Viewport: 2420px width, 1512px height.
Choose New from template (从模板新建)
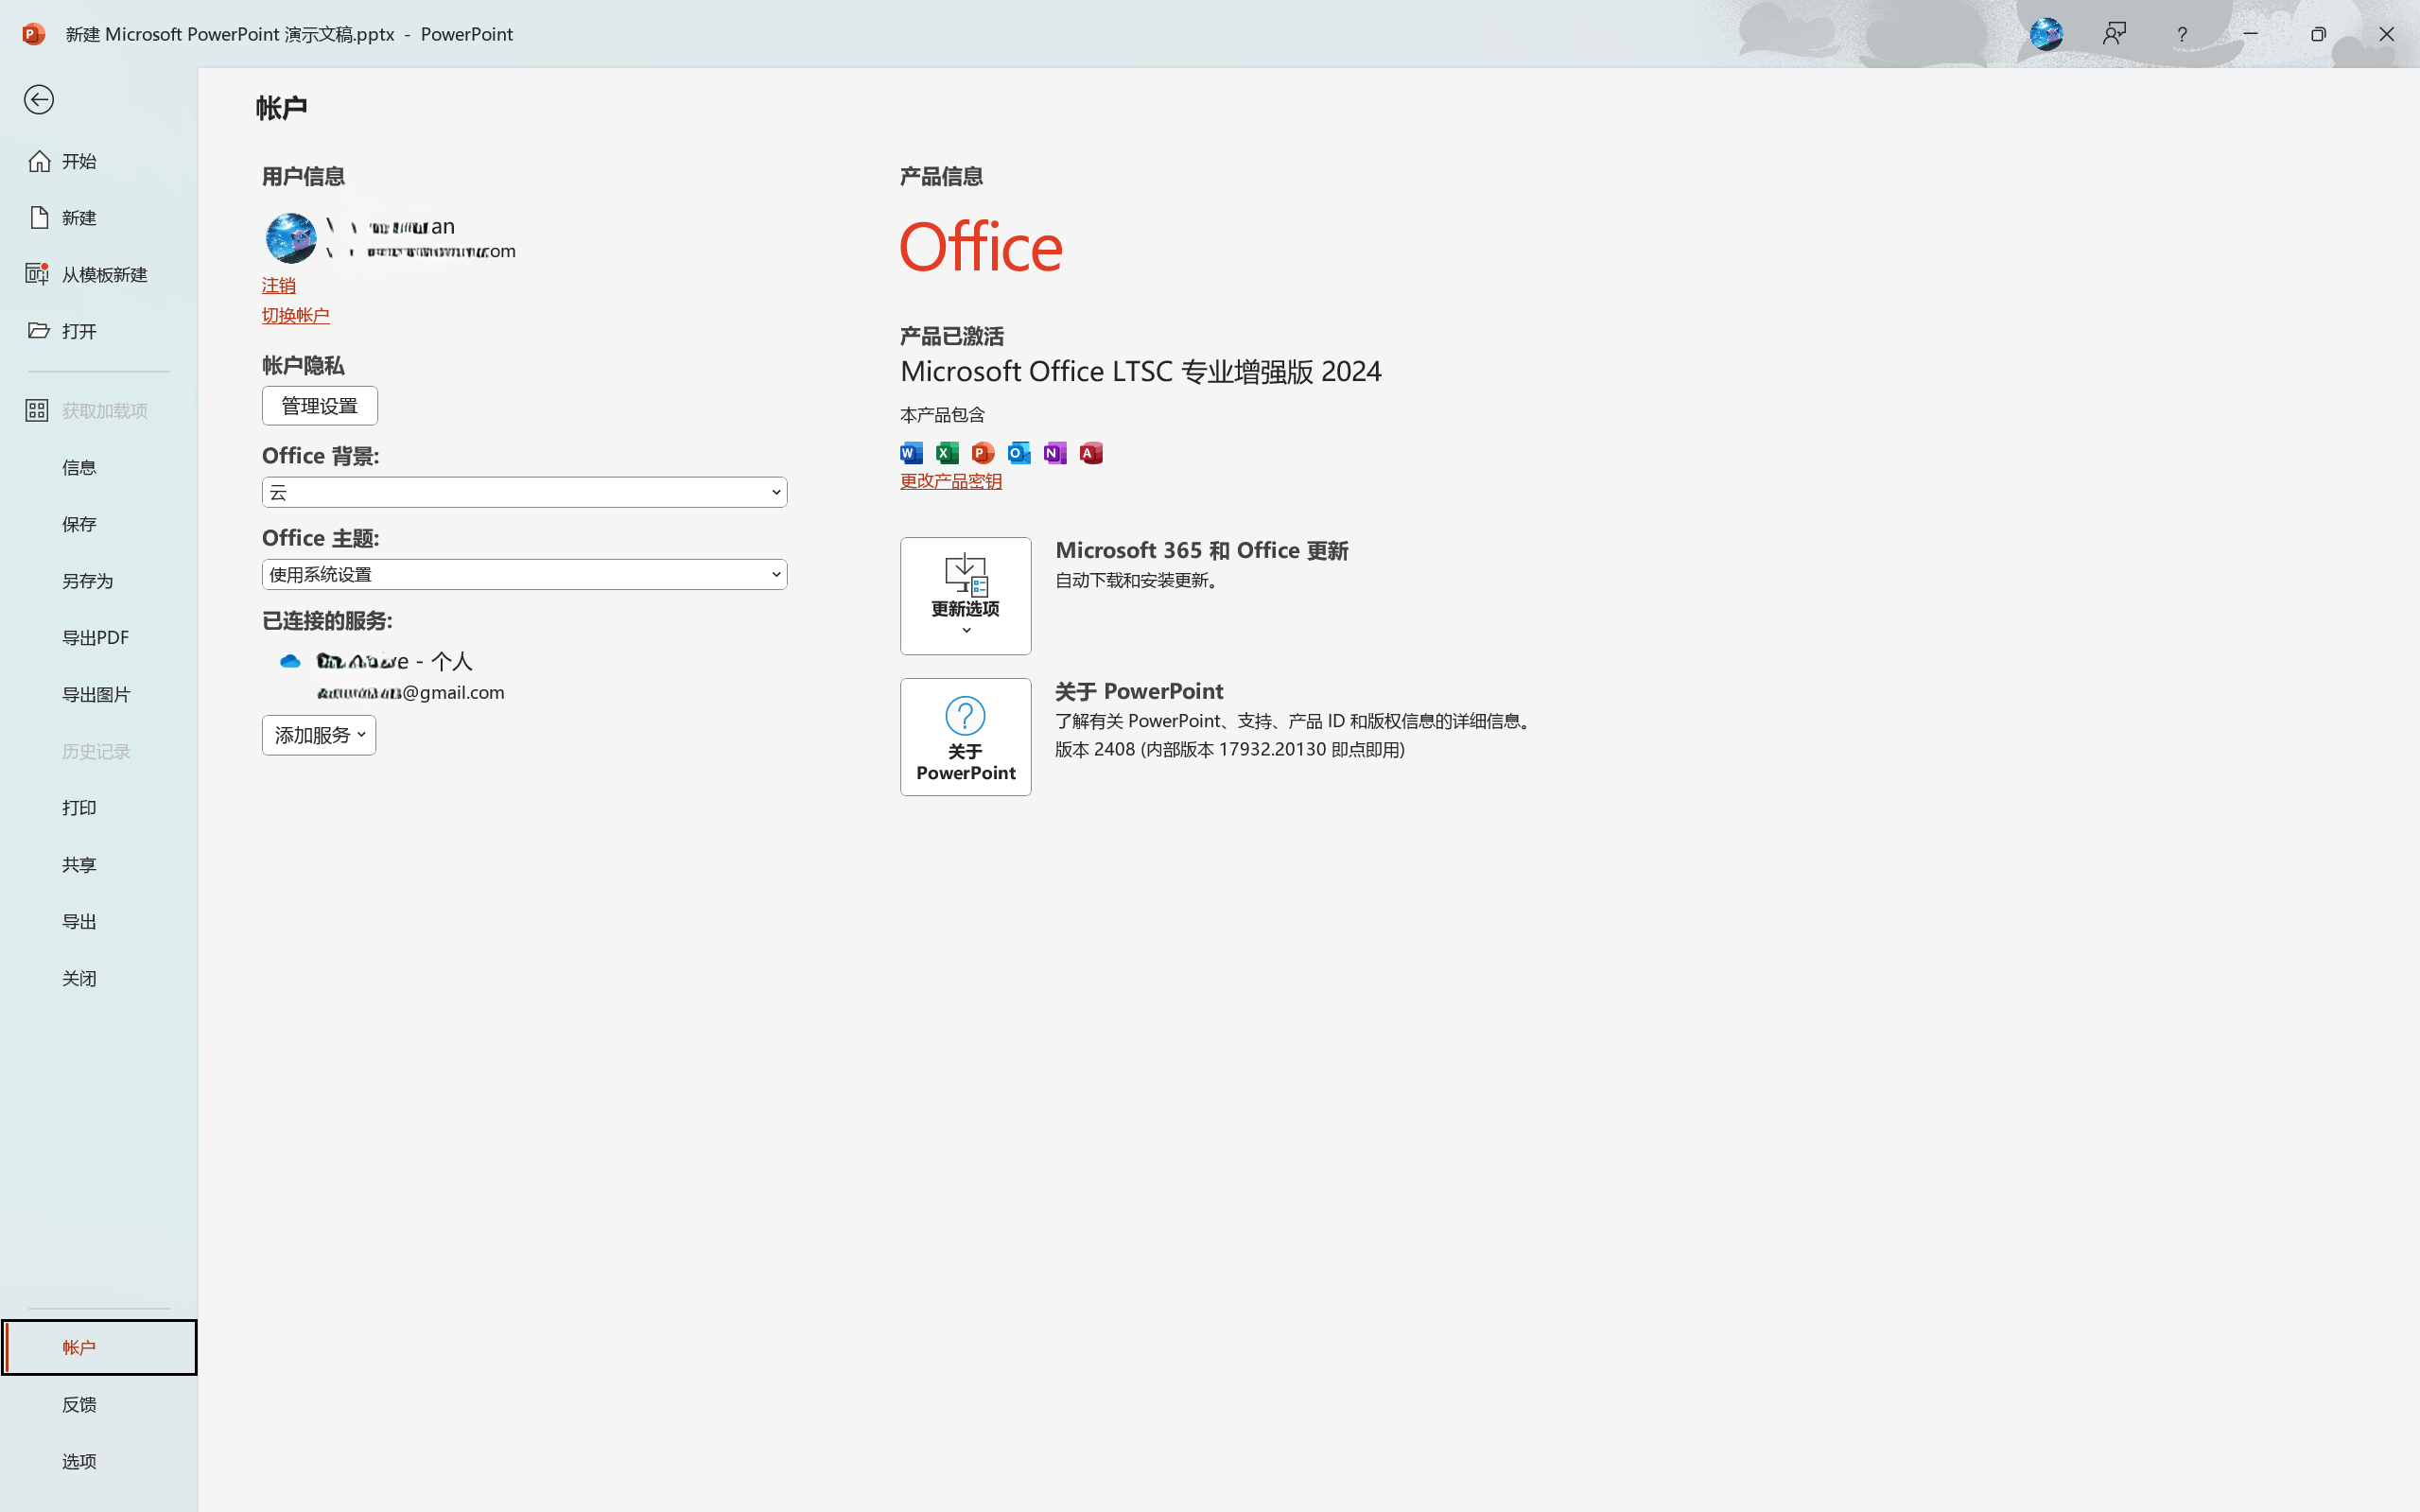point(98,274)
